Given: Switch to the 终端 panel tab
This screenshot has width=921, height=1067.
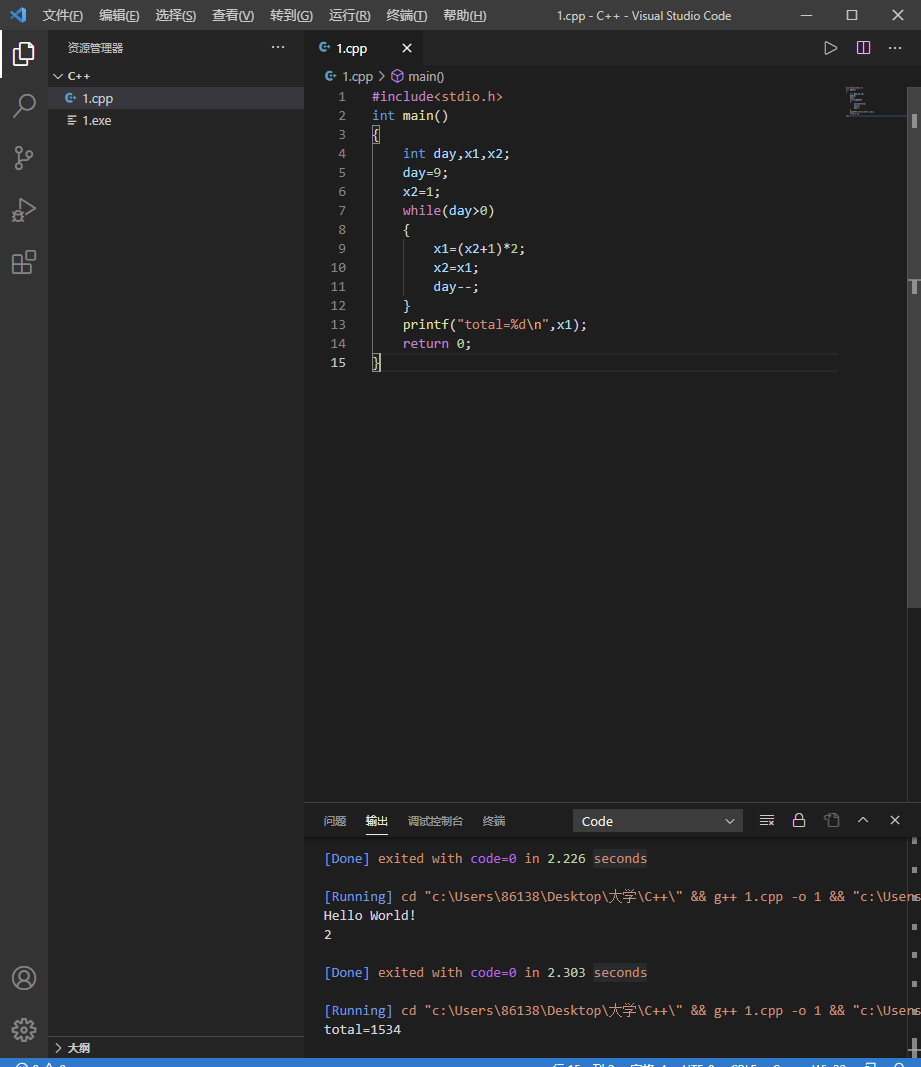Looking at the screenshot, I should 494,821.
